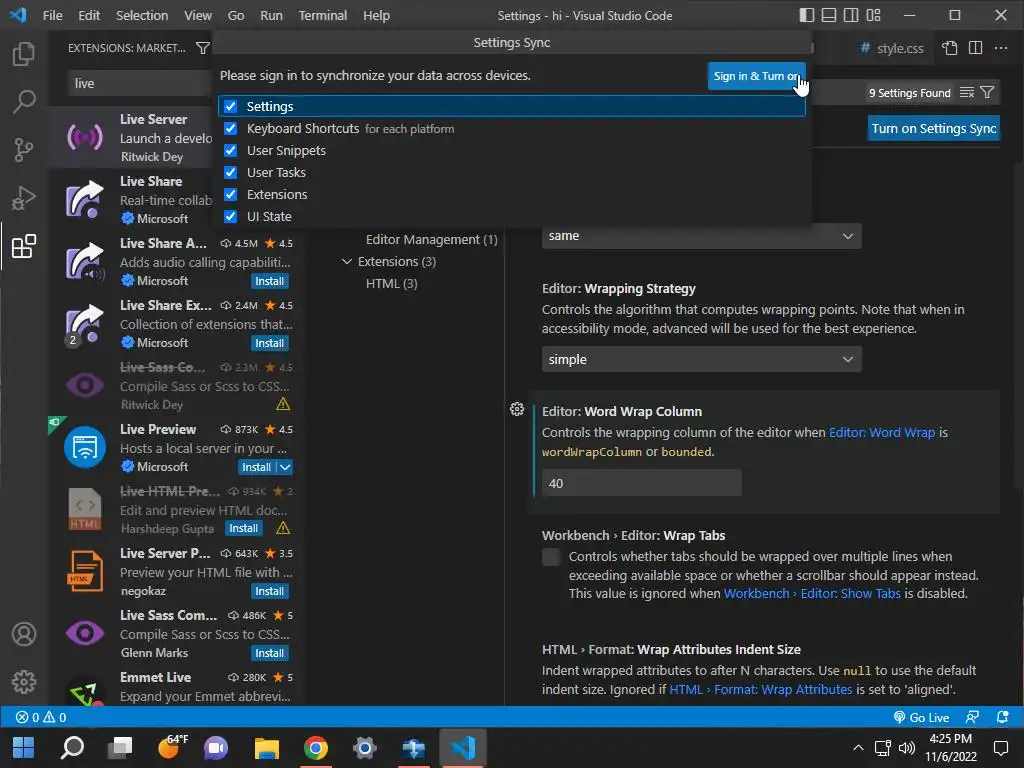Switch to the style.css tab
The height and width of the screenshot is (768, 1024).
tap(891, 48)
